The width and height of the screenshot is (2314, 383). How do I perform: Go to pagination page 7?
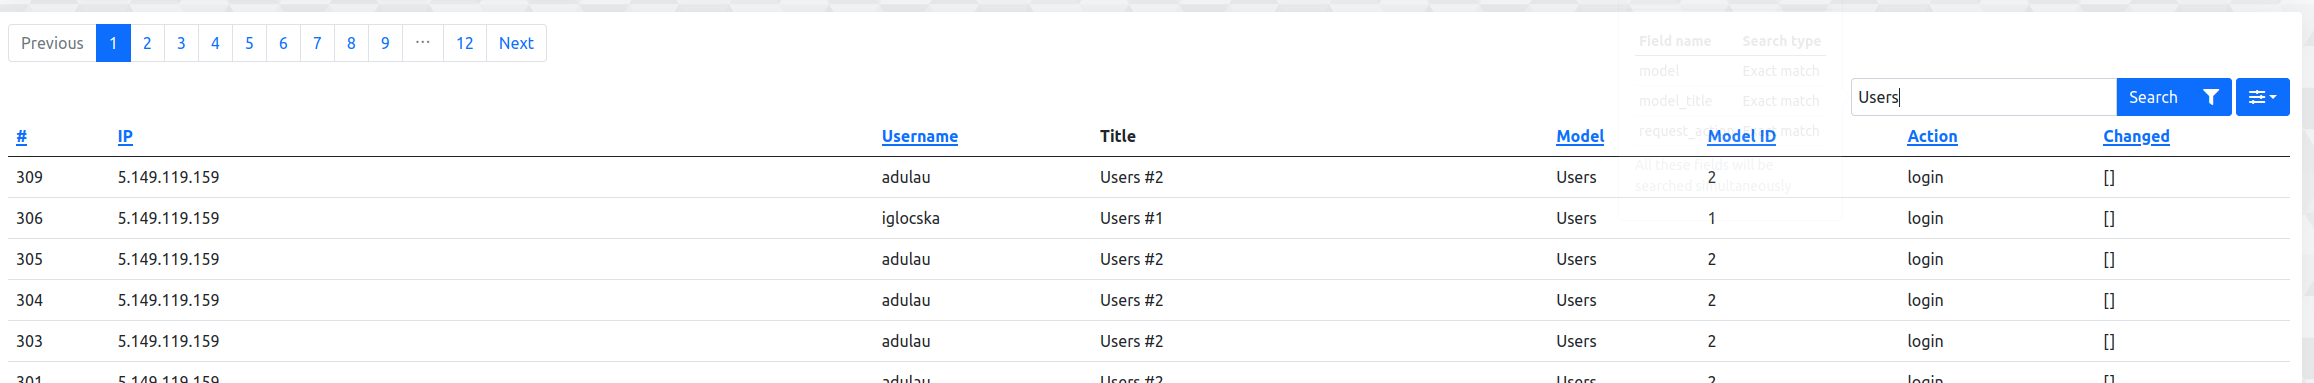(317, 43)
